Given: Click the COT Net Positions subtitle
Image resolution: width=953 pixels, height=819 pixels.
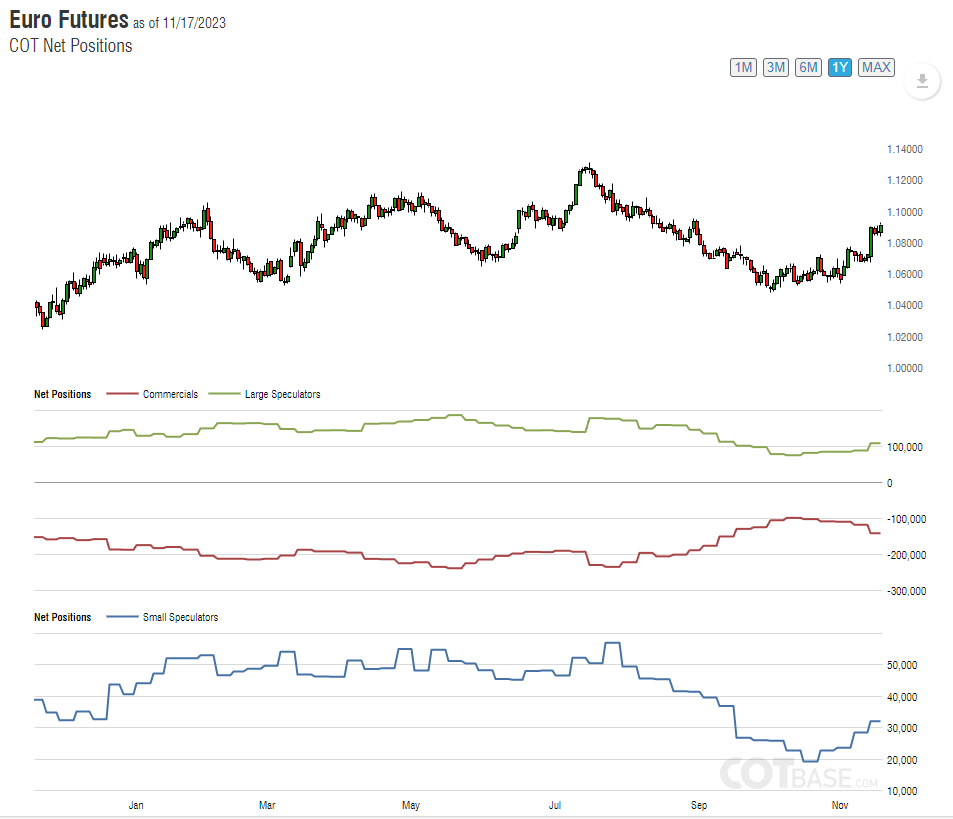Looking at the screenshot, I should point(70,45).
